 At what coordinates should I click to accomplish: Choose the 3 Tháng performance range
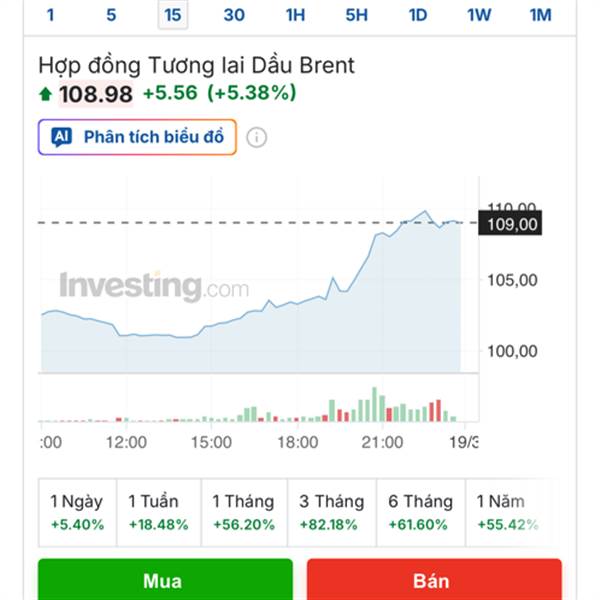[332, 512]
